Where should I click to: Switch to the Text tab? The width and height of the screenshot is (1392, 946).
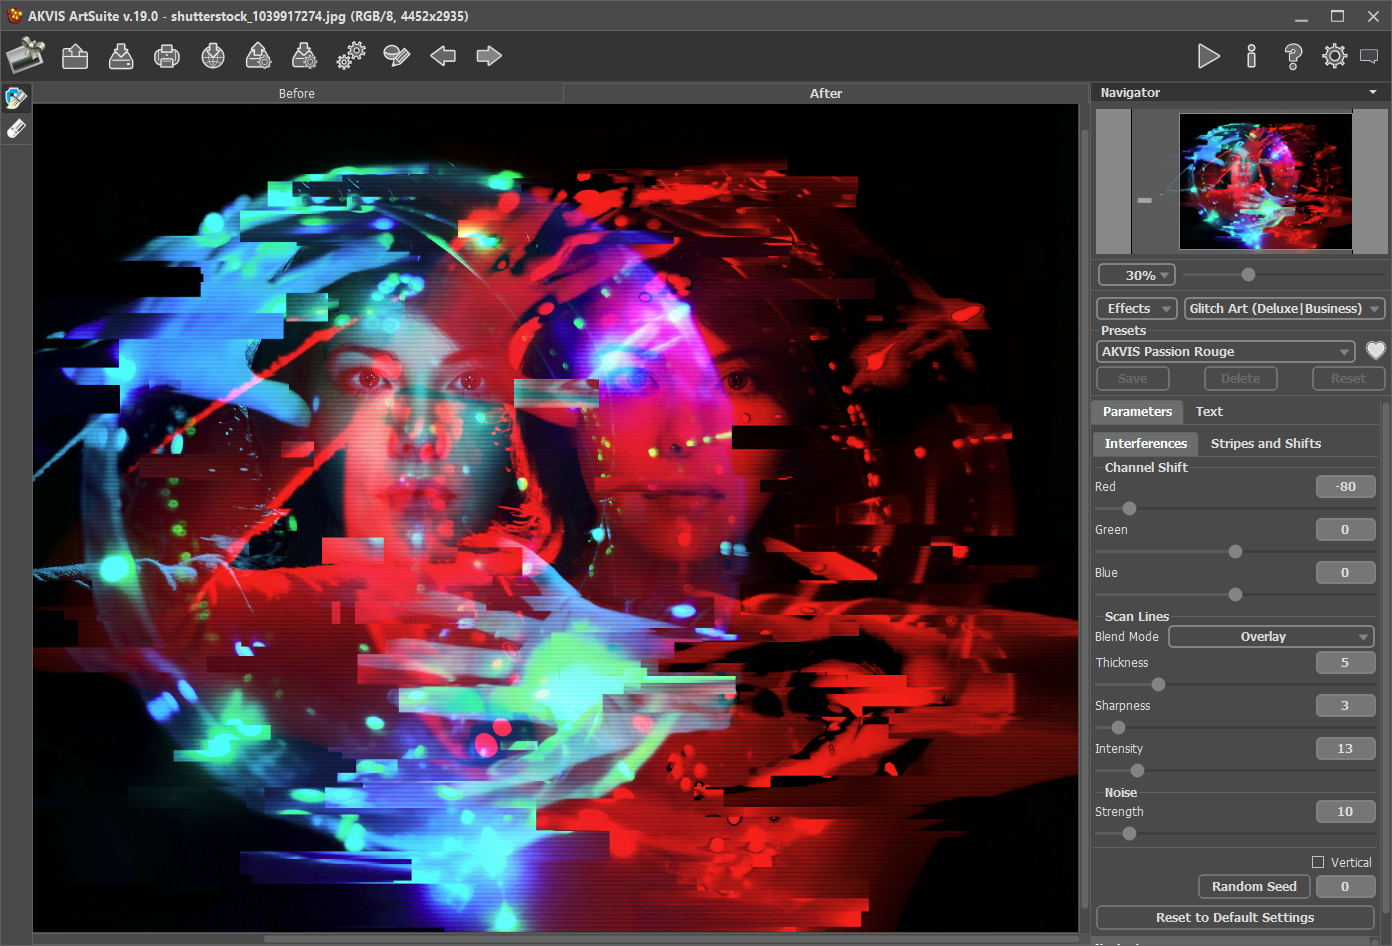[x=1209, y=411]
